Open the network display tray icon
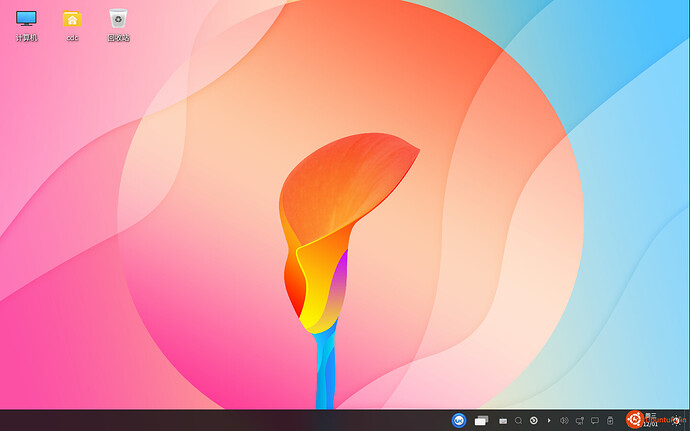 pyautogui.click(x=580, y=421)
